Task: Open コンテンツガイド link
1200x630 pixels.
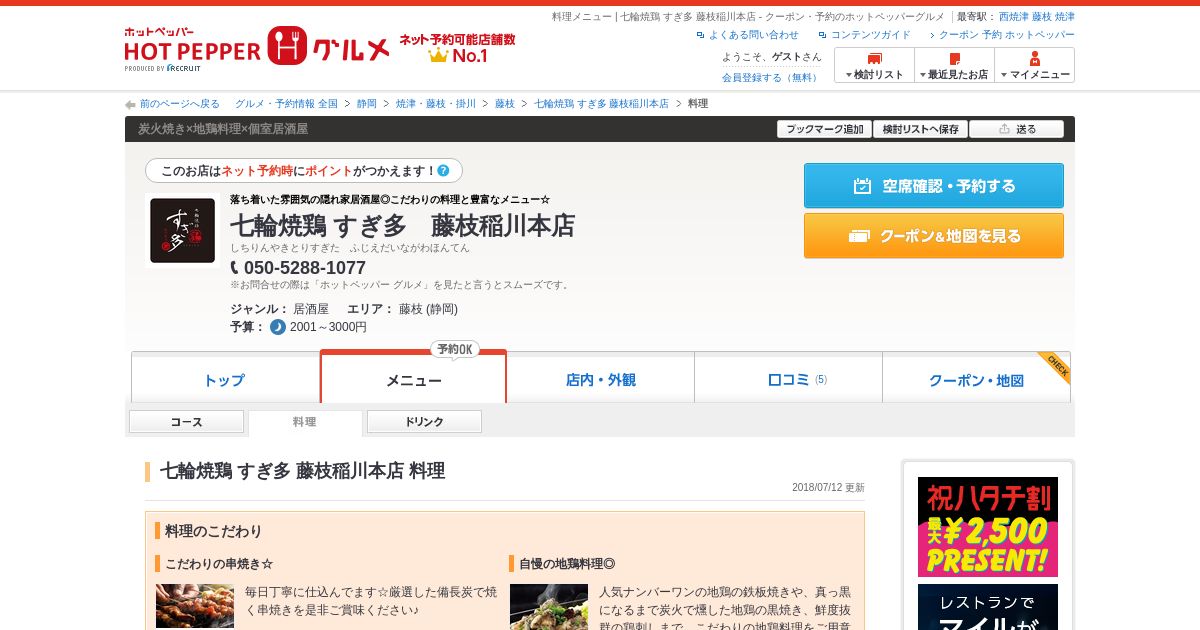Action: 870,35
